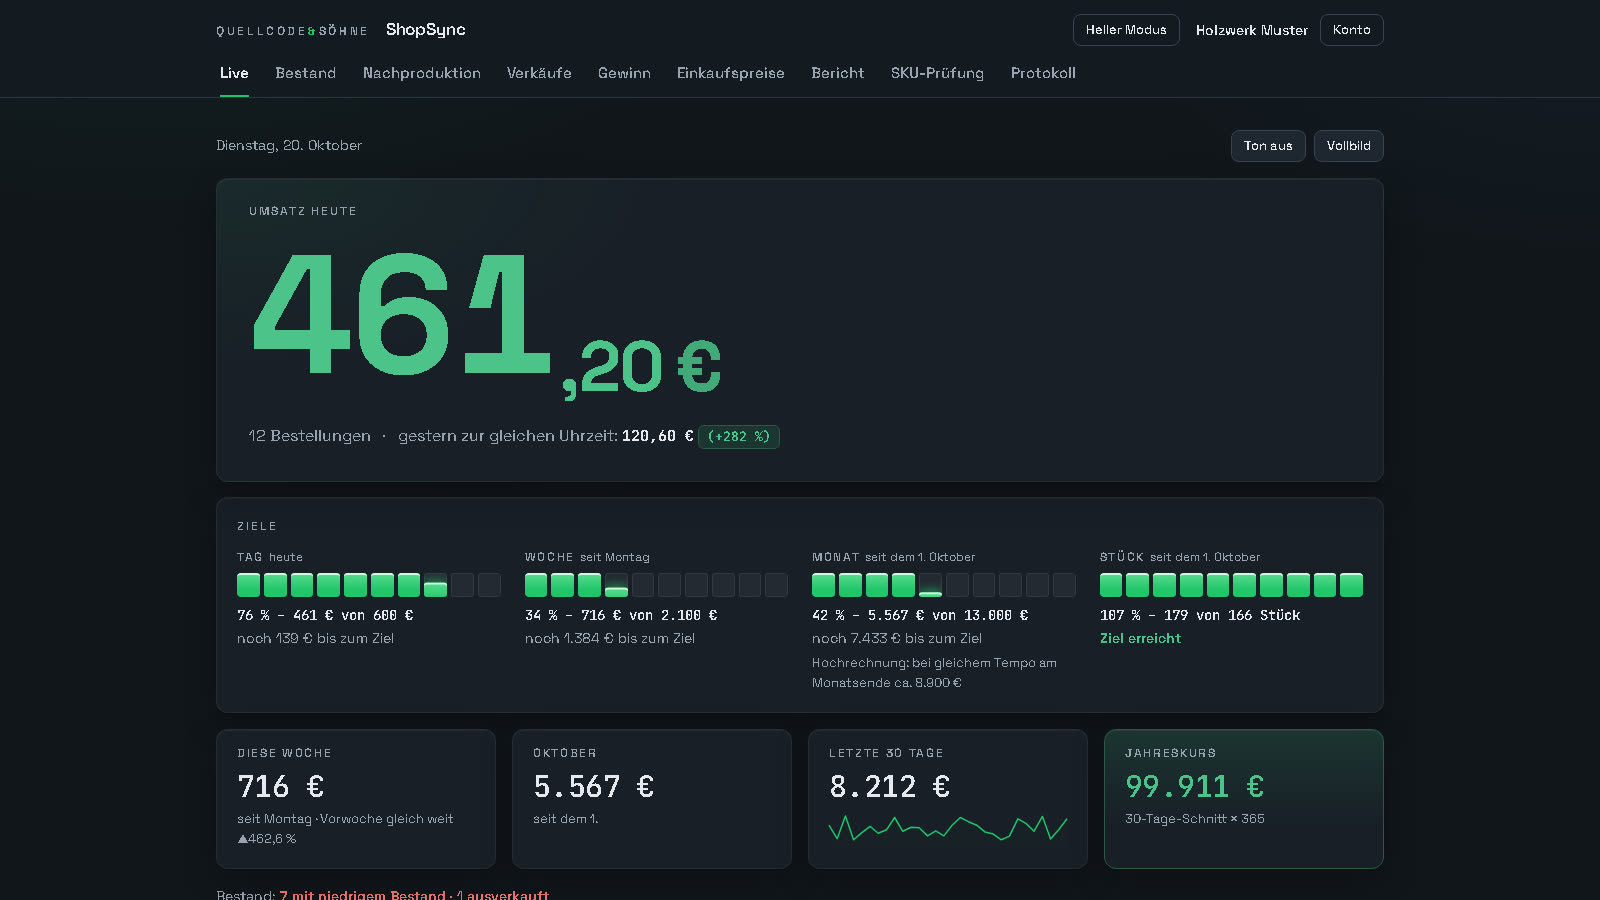Image resolution: width=1600 pixels, height=900 pixels.
Task: Click the Woche goal progress bar
Action: click(656, 585)
